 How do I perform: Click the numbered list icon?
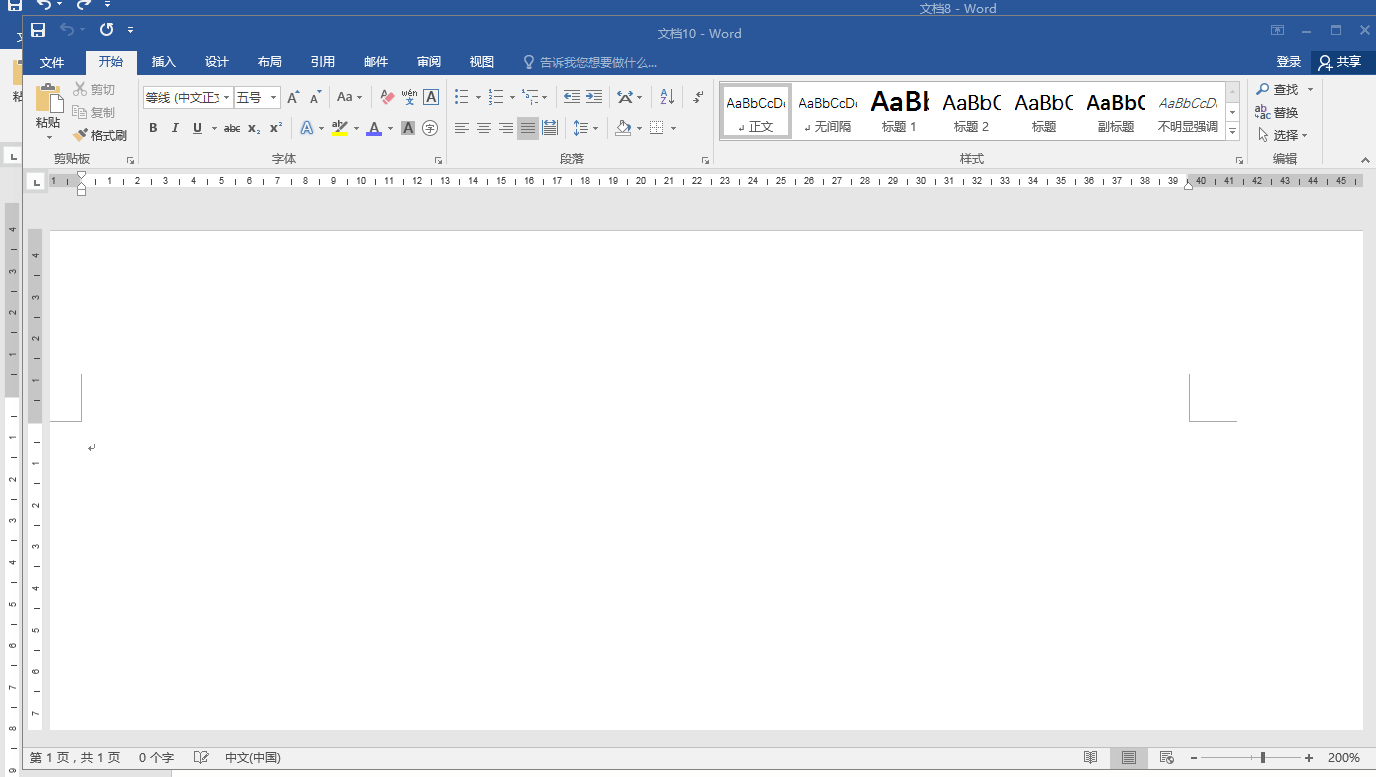495,97
